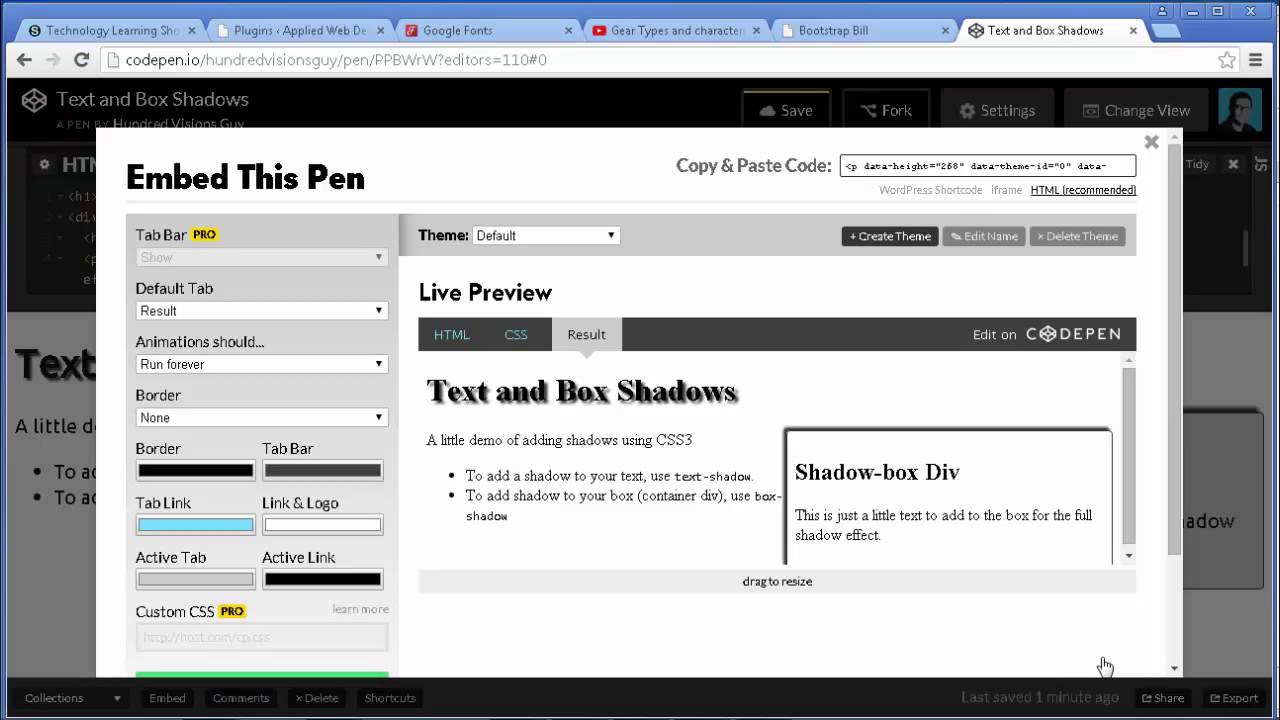Close the Embed This Pen modal
The height and width of the screenshot is (720, 1280).
[1151, 142]
